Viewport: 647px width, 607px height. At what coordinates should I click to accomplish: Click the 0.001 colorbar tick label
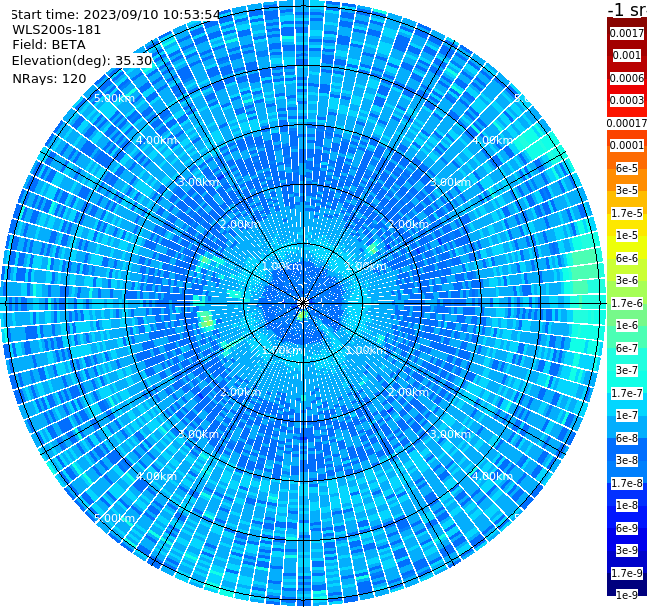[x=627, y=55]
